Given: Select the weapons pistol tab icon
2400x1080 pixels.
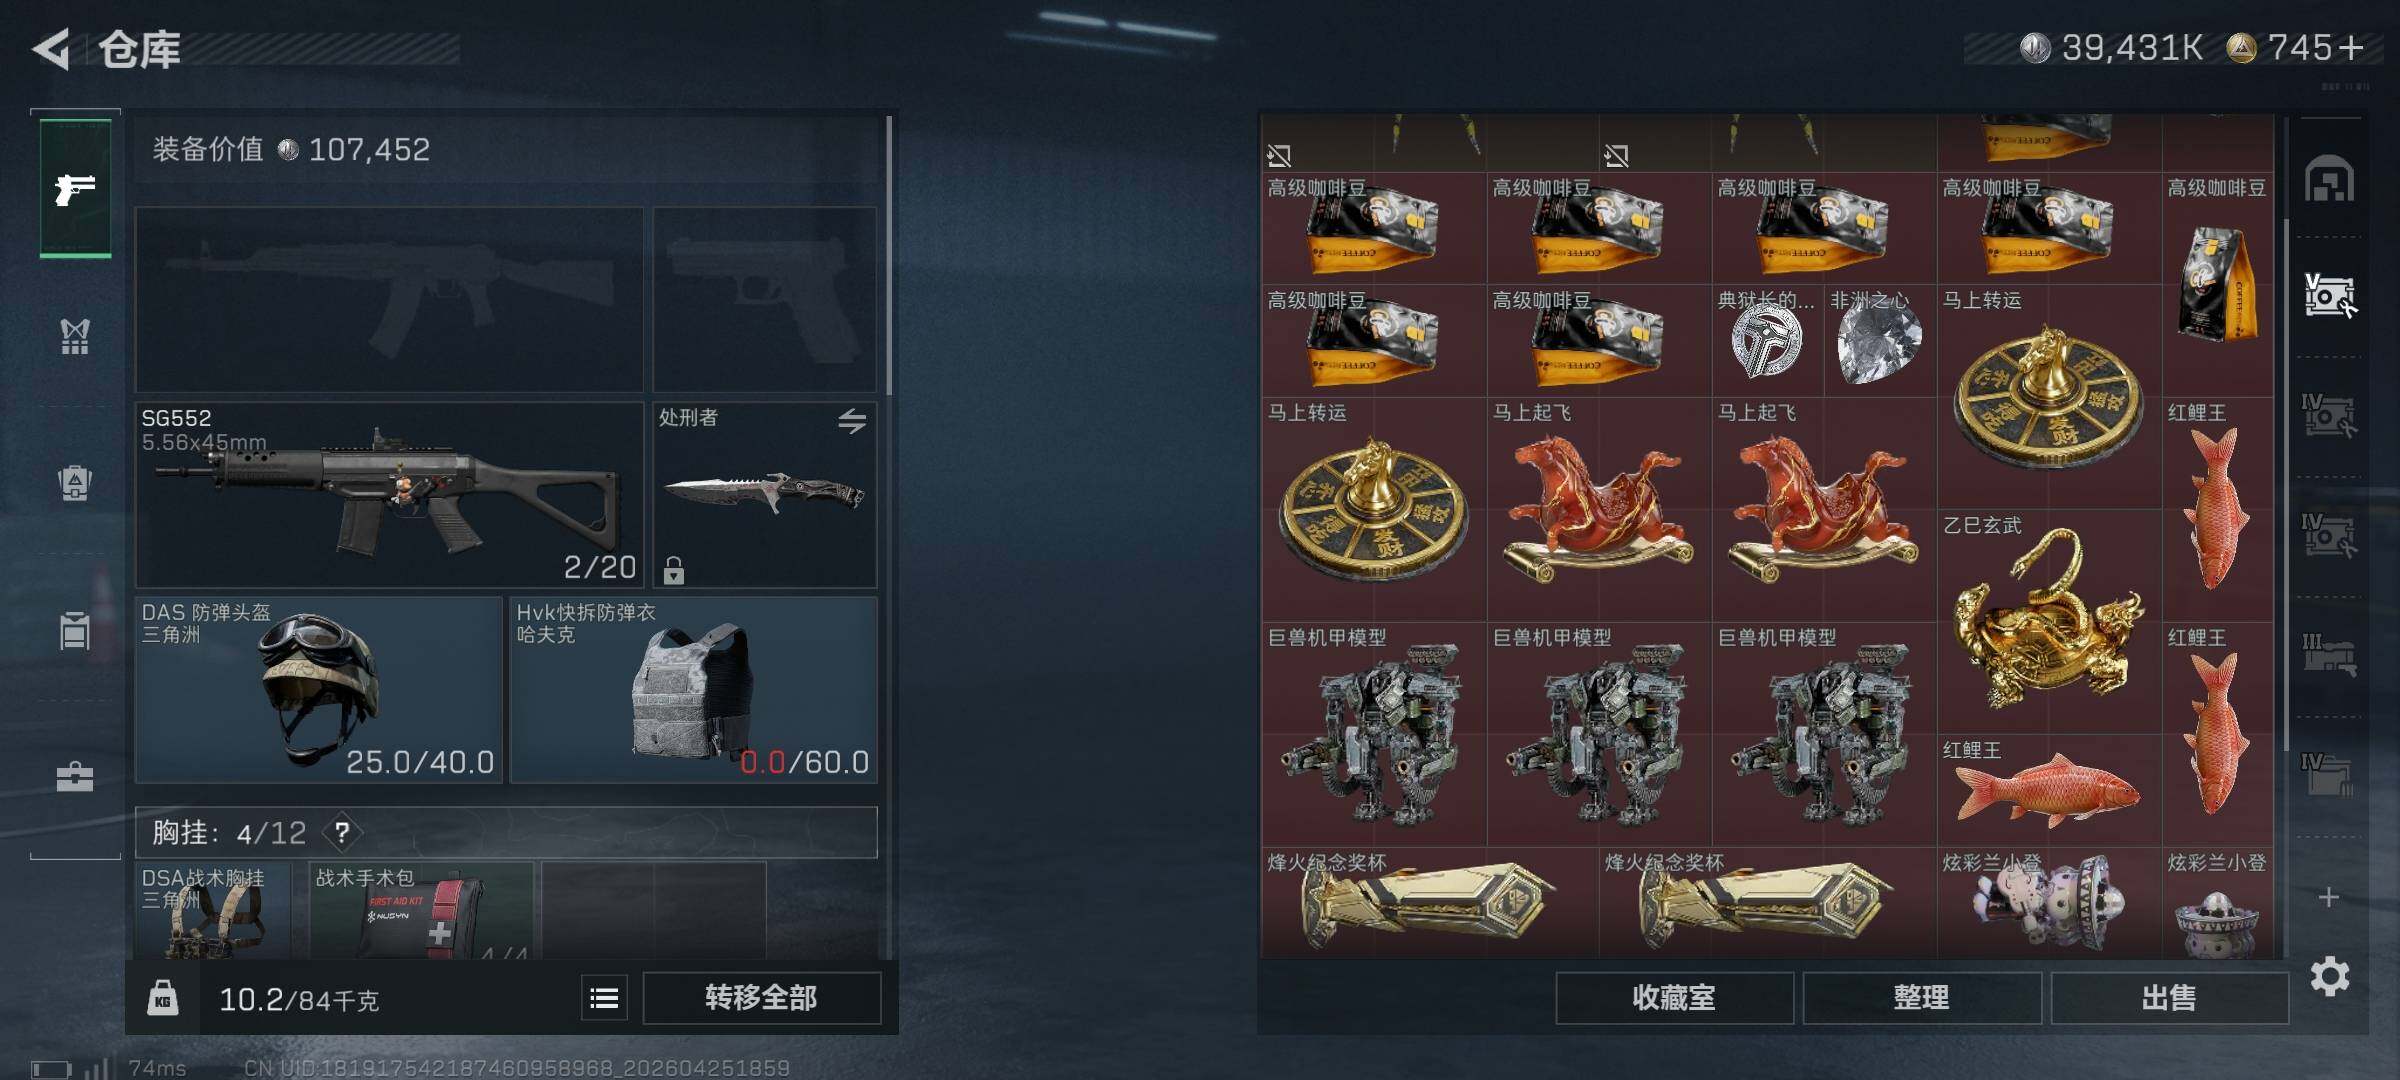Looking at the screenshot, I should click(75, 189).
